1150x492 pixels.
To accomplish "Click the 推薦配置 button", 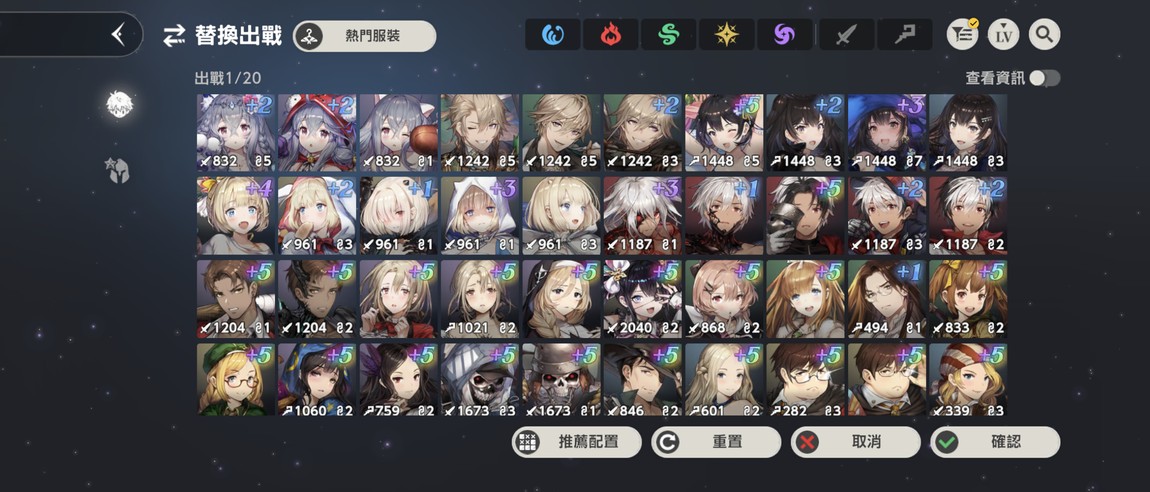I will point(576,442).
